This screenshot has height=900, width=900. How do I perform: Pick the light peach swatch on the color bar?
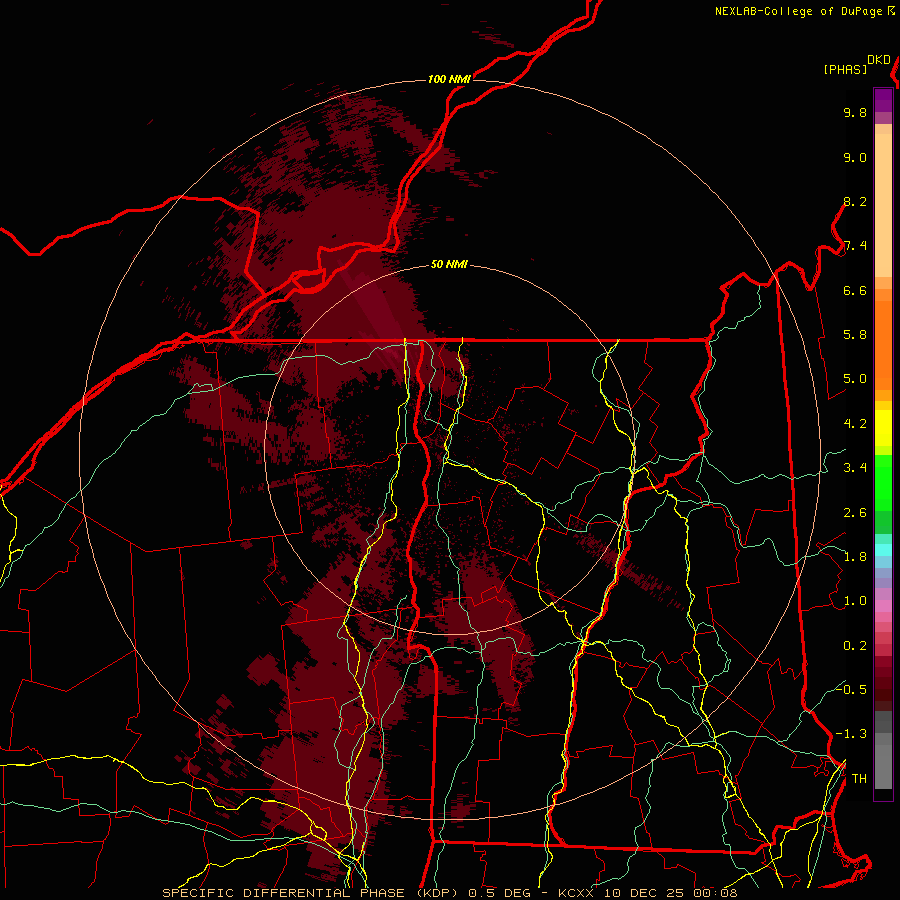(x=883, y=205)
